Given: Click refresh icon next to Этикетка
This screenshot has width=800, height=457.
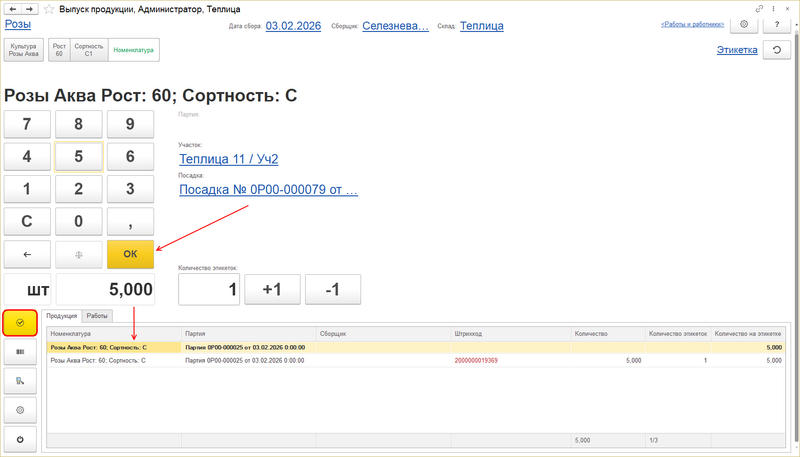Looking at the screenshot, I should point(777,50).
